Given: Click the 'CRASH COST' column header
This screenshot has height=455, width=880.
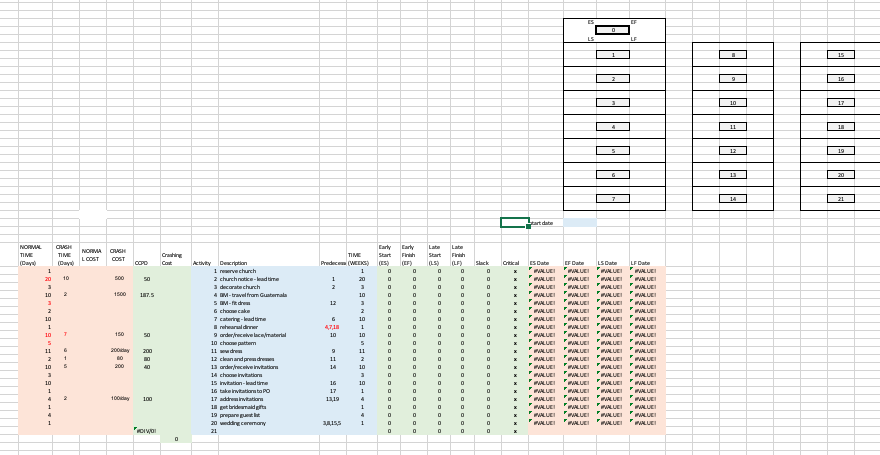Looking at the screenshot, I should [x=120, y=255].
